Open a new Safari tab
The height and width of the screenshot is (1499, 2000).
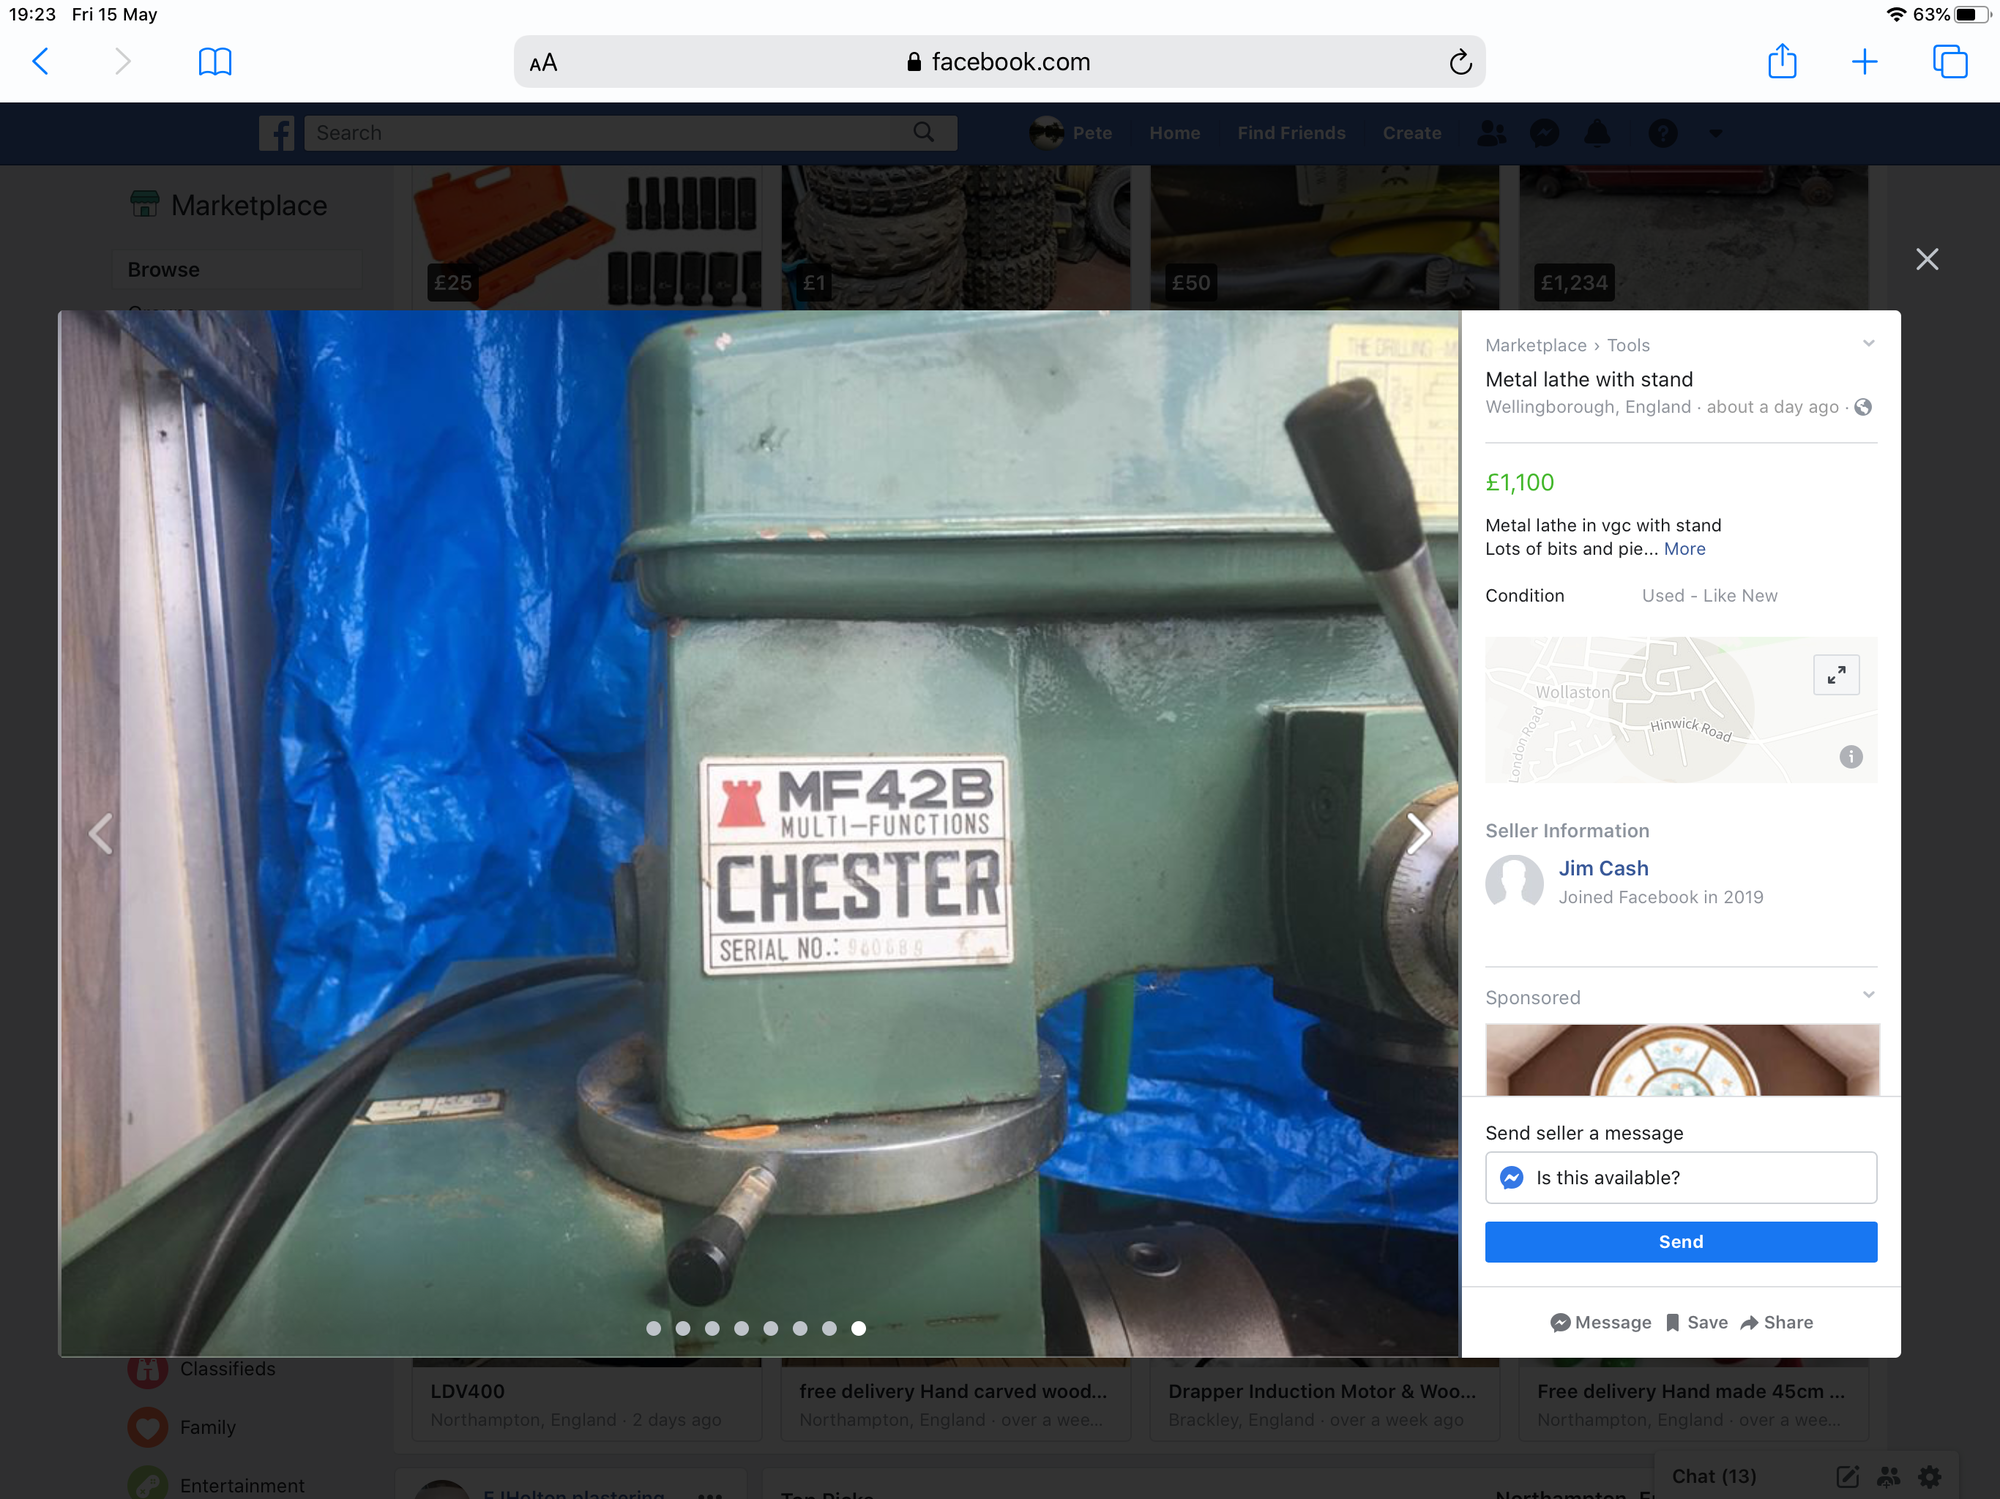1864,62
